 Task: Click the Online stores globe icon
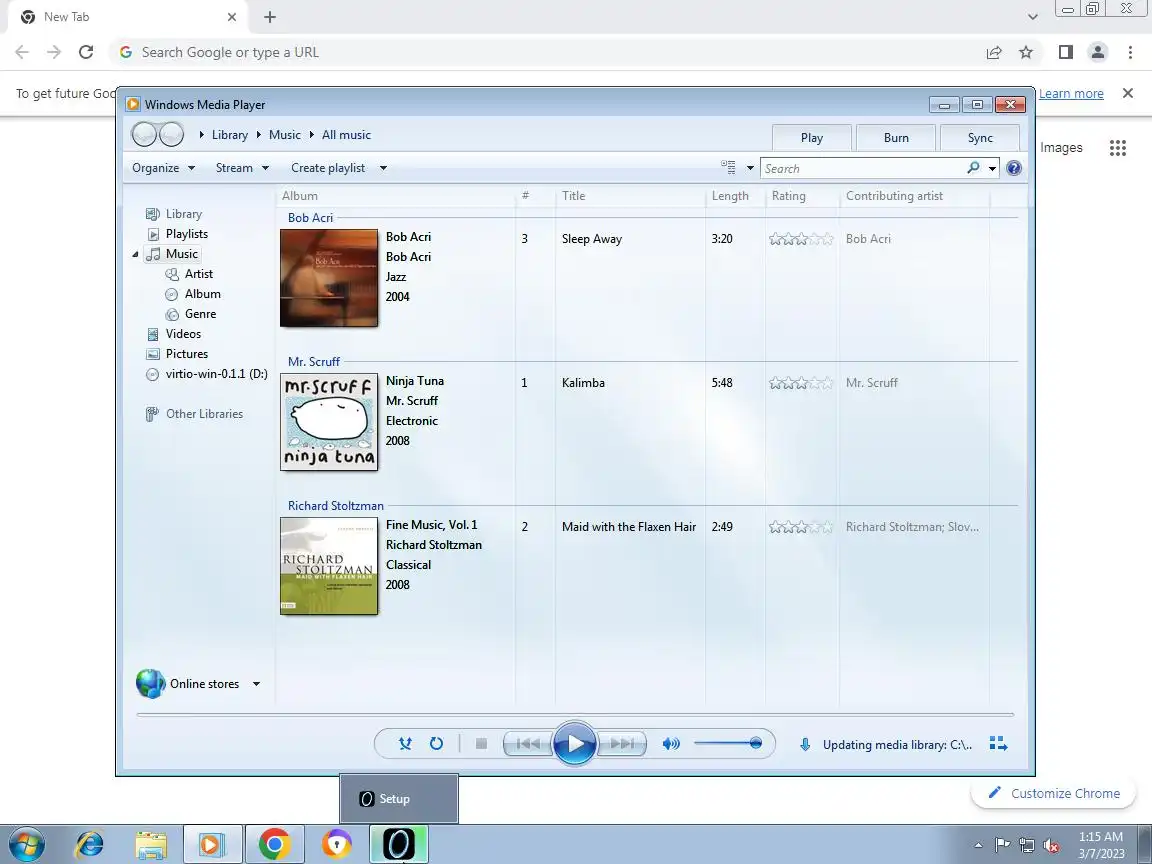pos(151,683)
